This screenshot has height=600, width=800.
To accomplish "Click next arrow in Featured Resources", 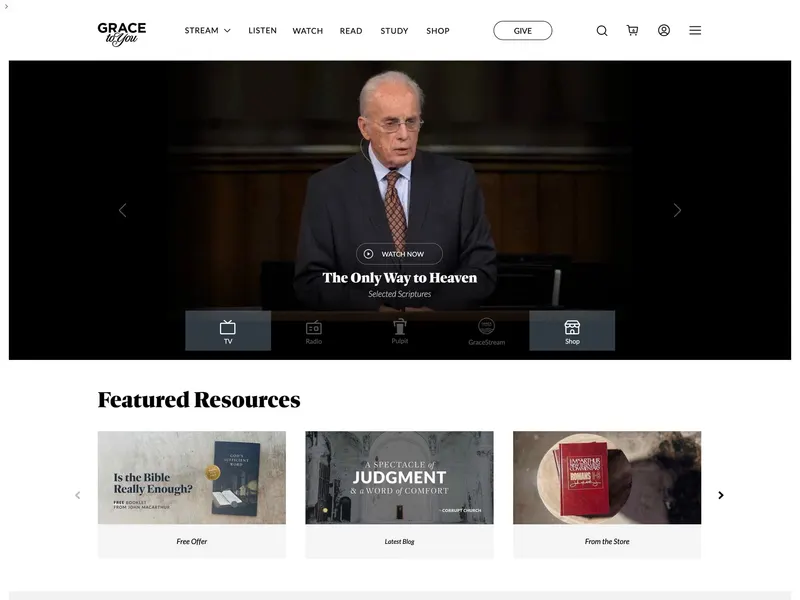I will point(721,495).
